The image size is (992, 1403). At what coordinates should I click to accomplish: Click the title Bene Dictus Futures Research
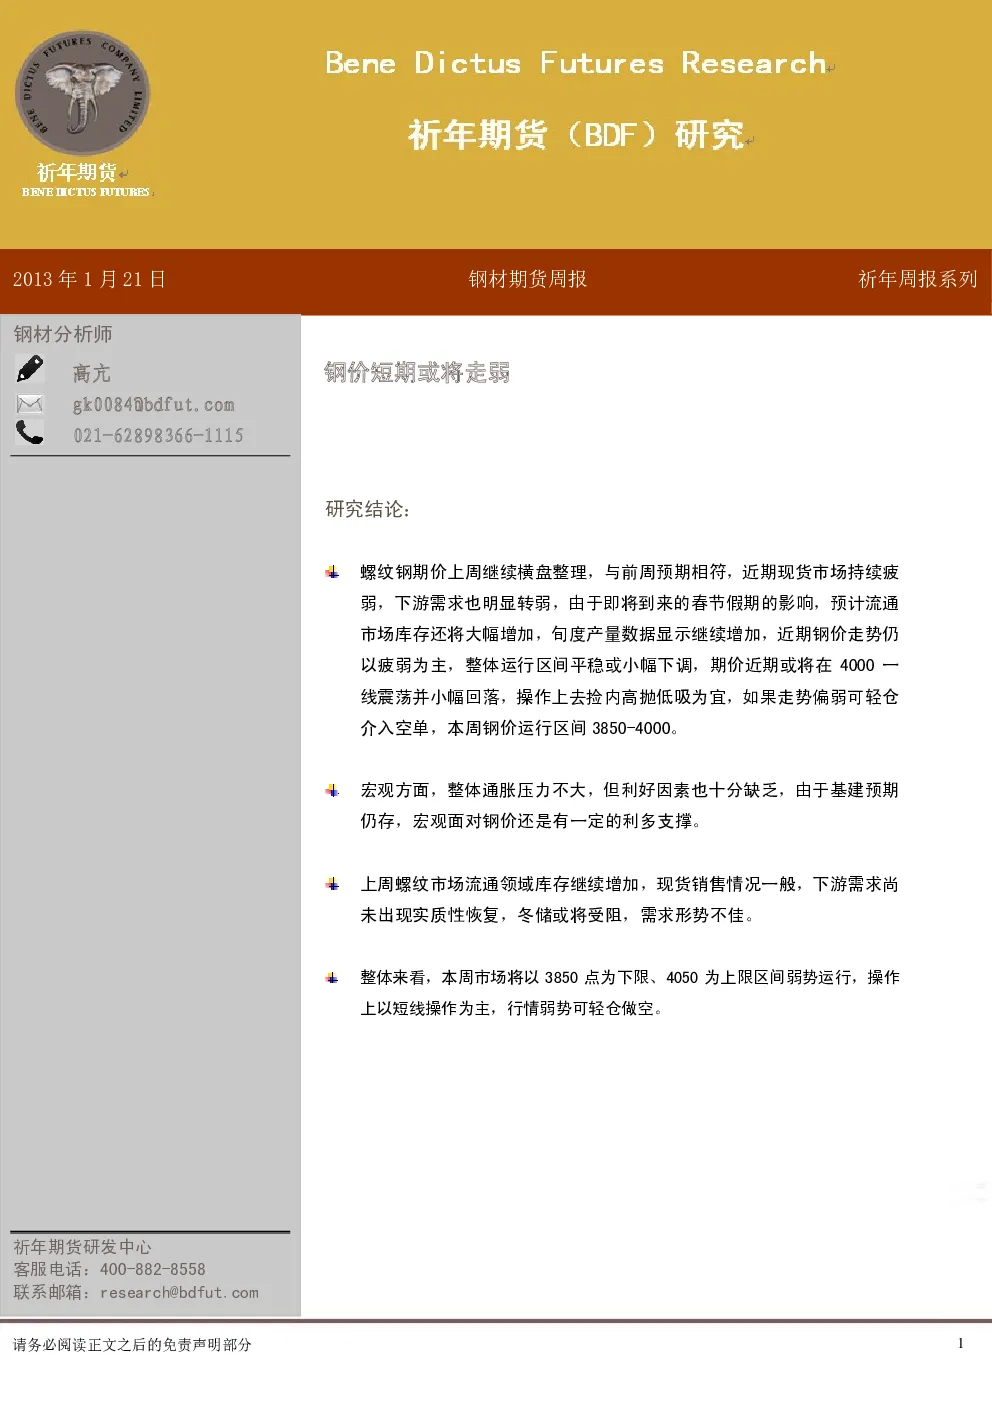[x=576, y=63]
